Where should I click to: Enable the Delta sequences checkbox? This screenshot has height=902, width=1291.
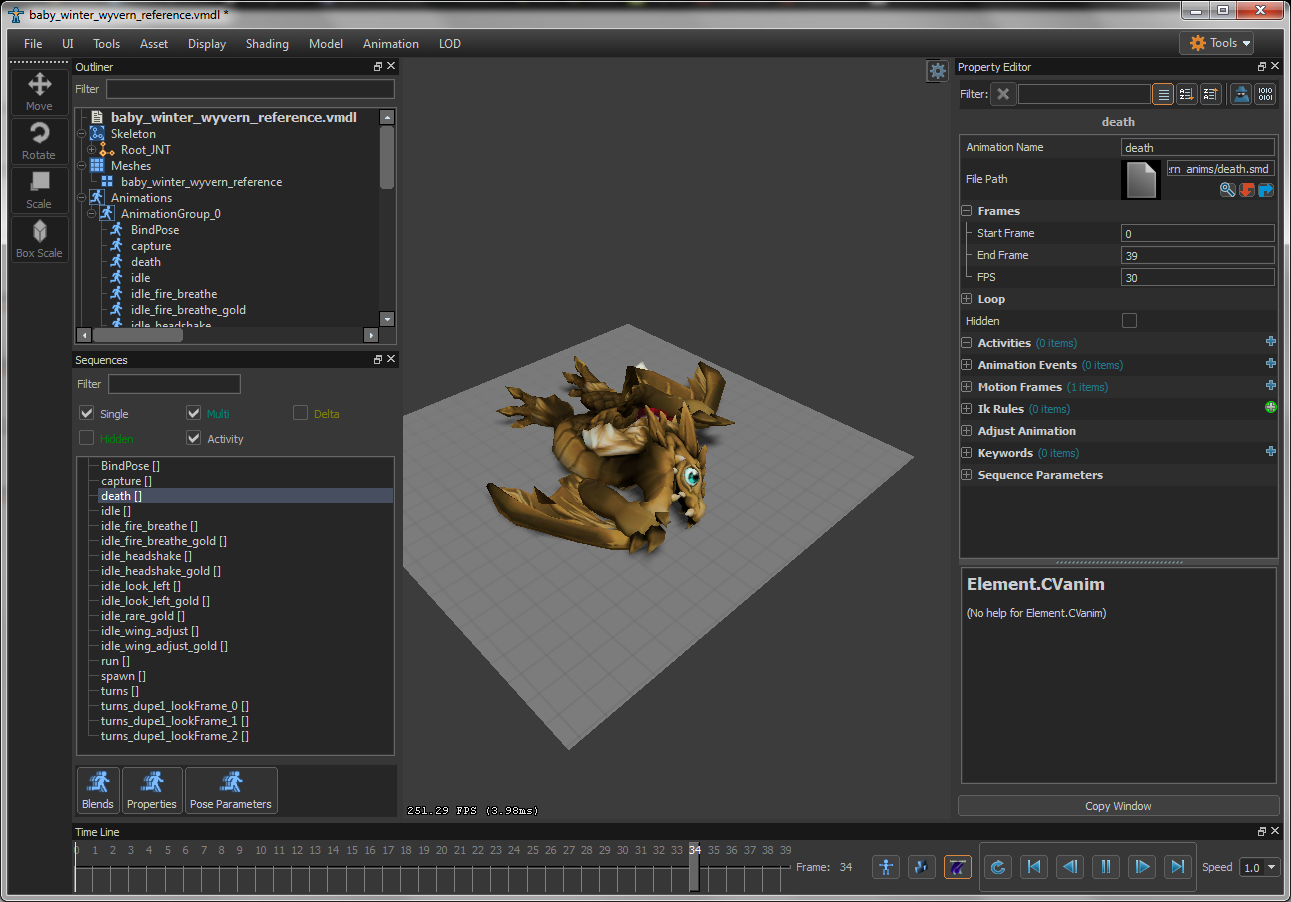[x=300, y=413]
